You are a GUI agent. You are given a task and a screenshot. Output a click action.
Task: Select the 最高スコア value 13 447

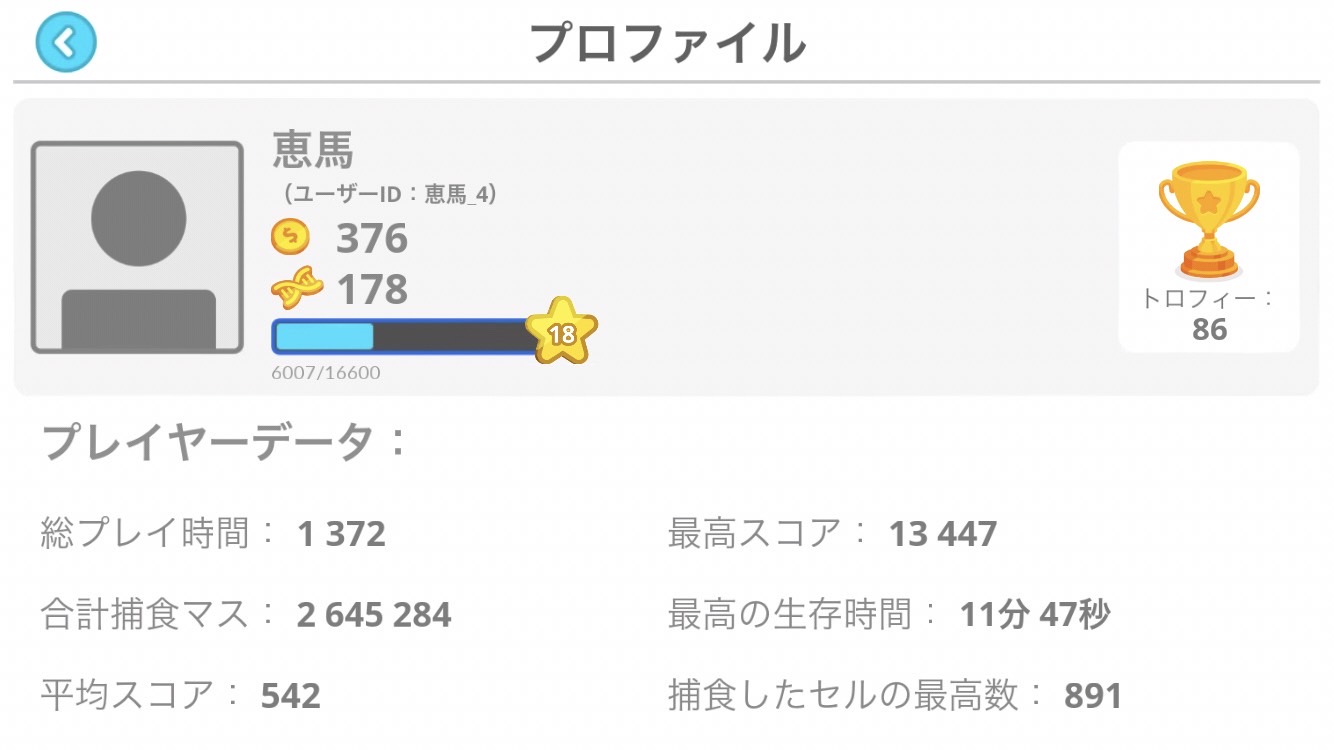[x=942, y=534]
